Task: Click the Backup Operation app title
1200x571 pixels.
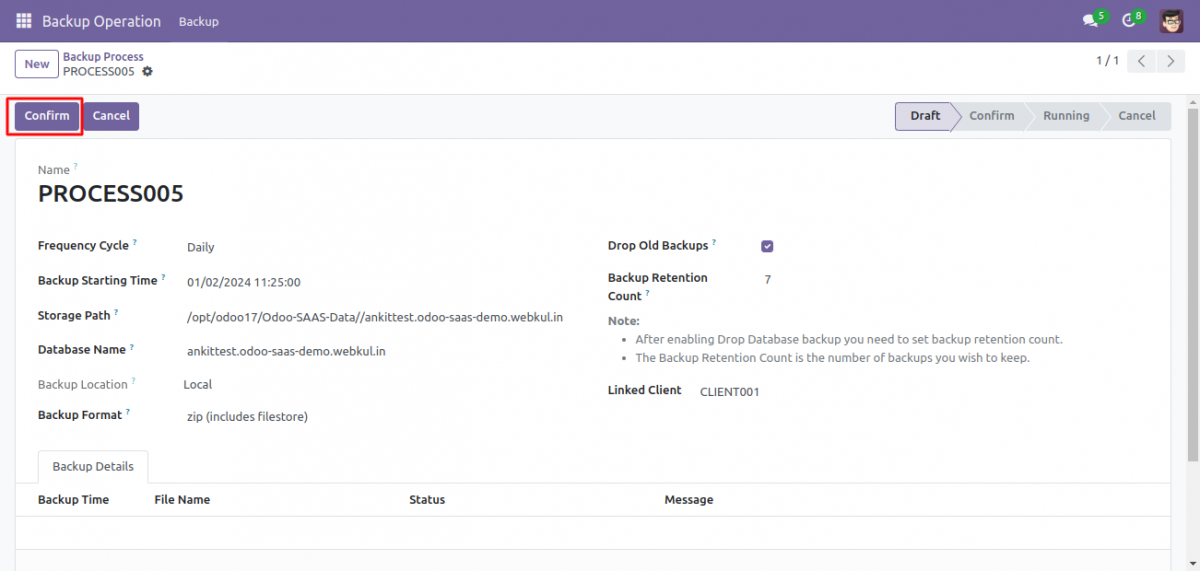Action: [x=101, y=21]
